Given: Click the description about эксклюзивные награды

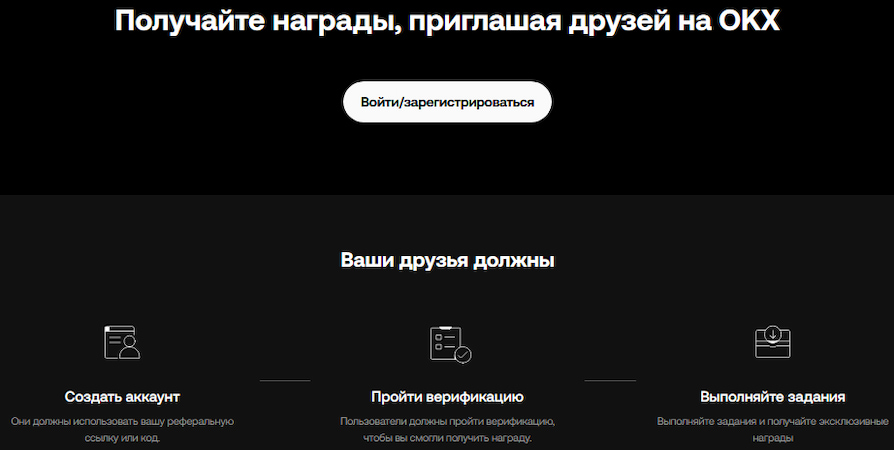Looking at the screenshot, I should tap(773, 430).
